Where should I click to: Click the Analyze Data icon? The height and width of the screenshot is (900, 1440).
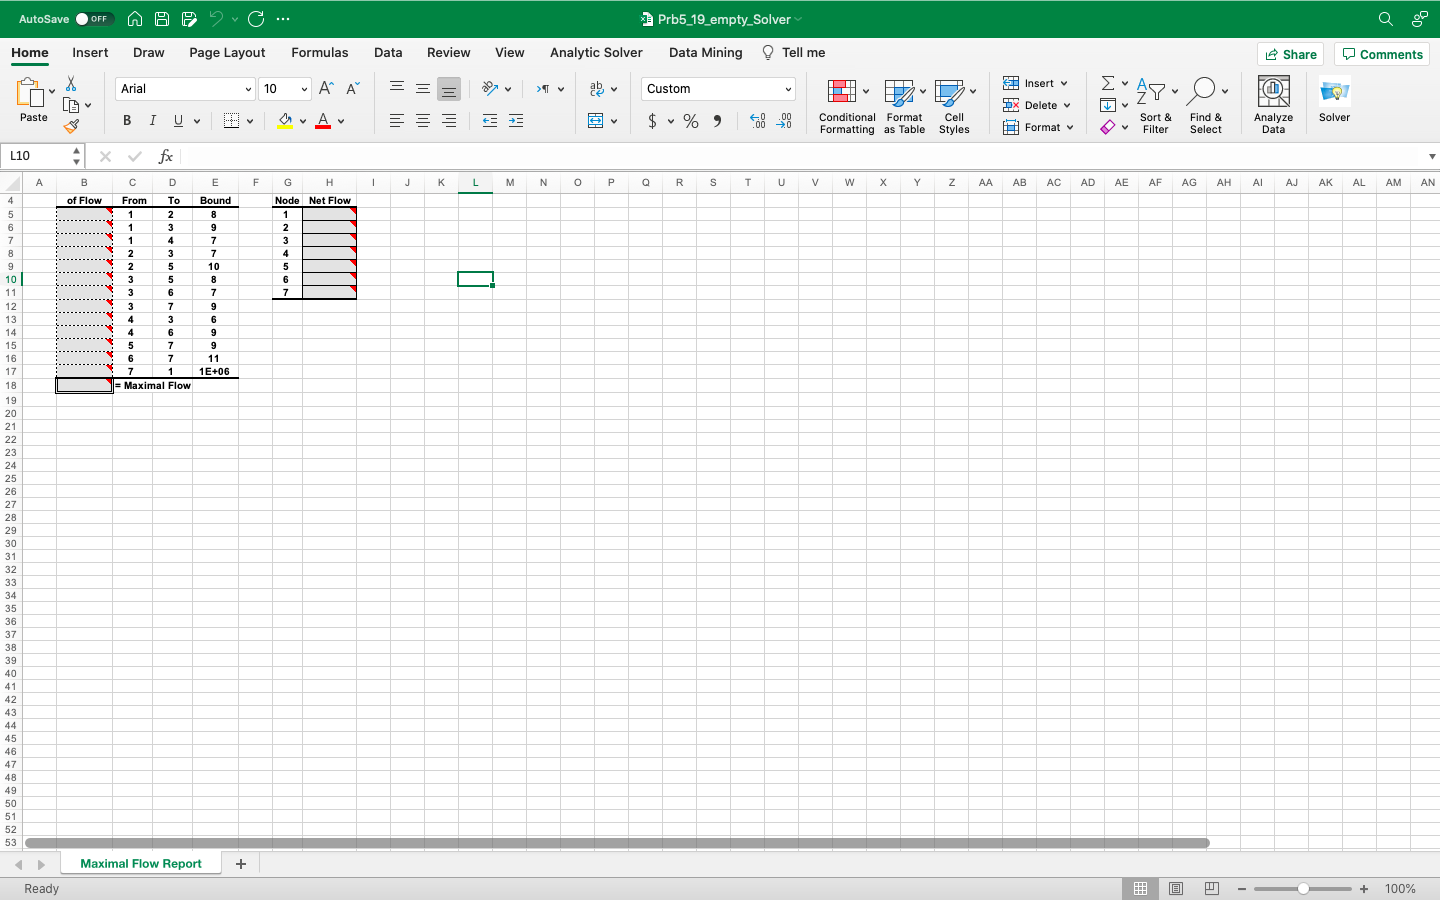click(x=1273, y=92)
